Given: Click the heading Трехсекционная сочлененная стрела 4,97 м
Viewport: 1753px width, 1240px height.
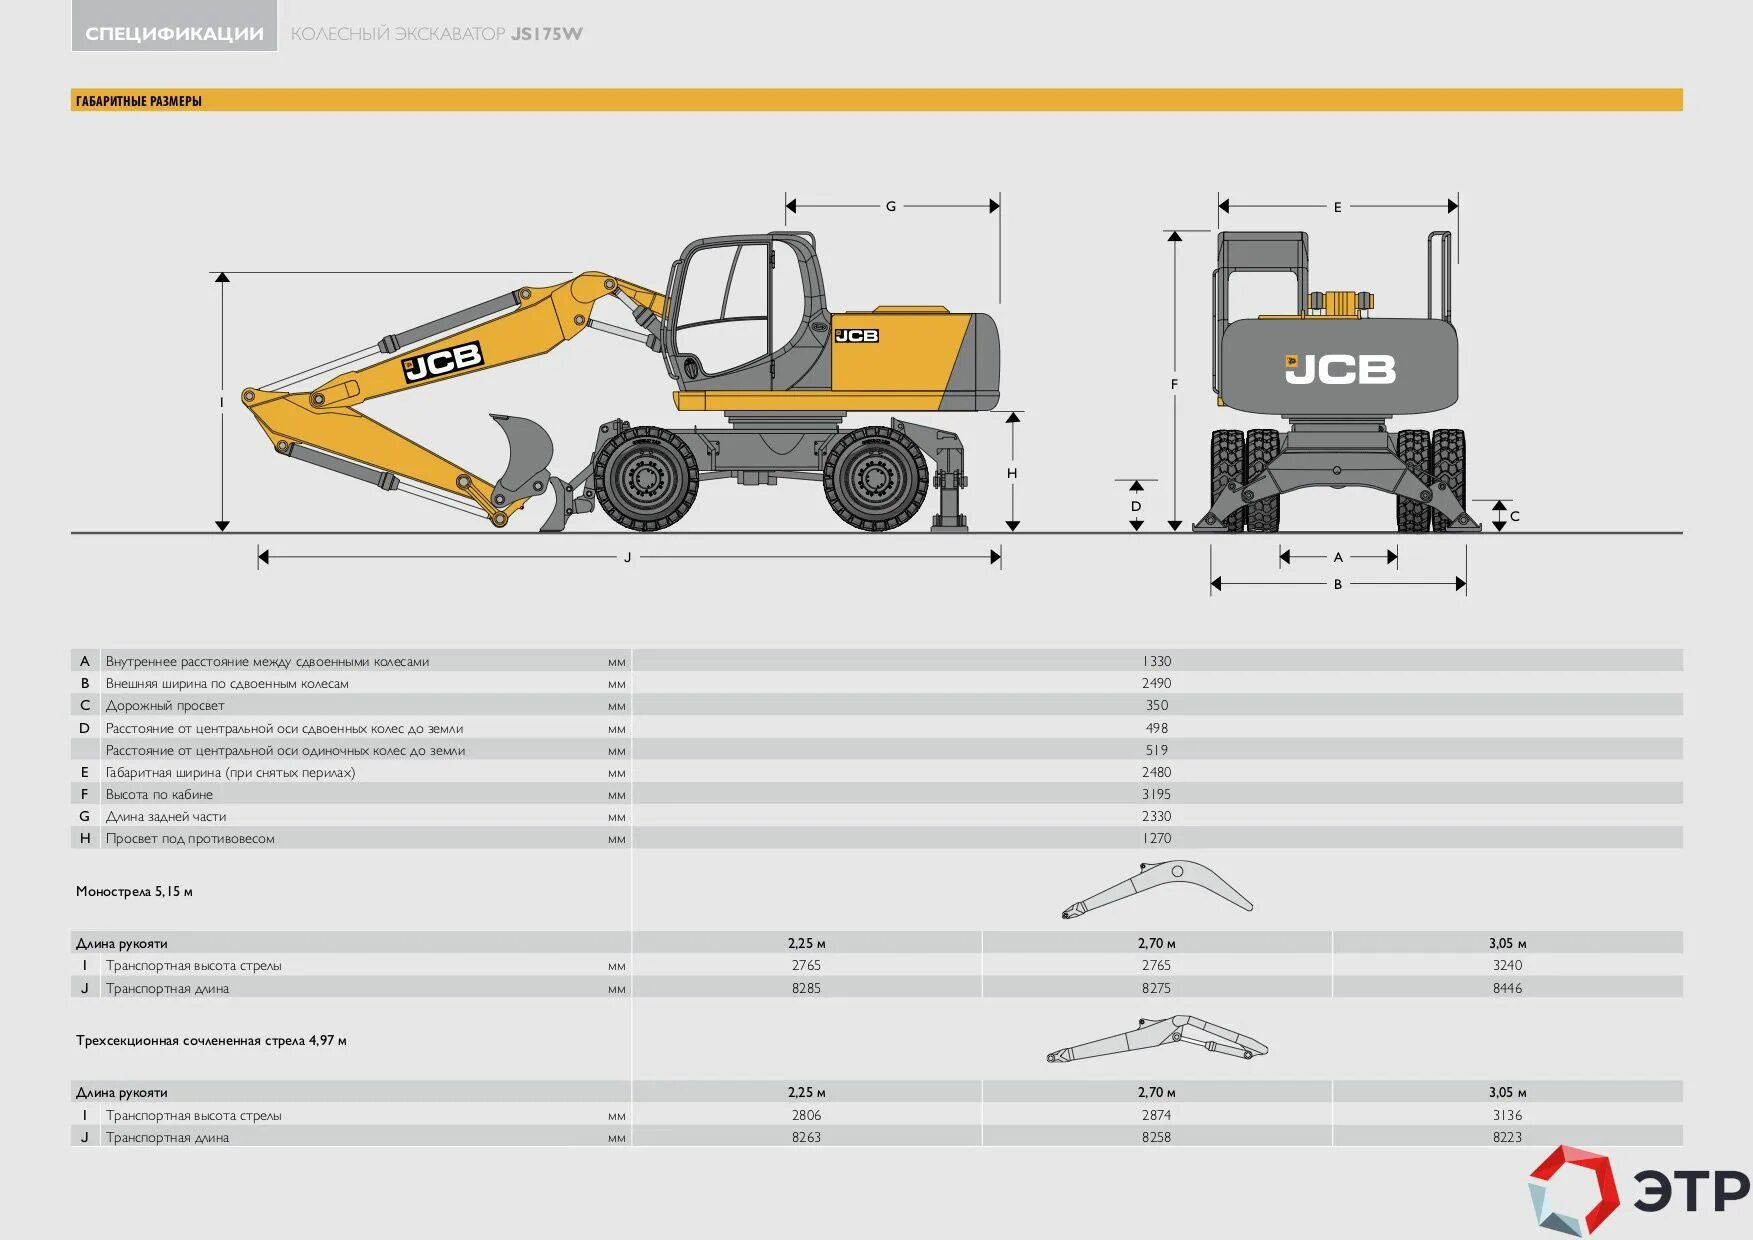Looking at the screenshot, I should [211, 1040].
